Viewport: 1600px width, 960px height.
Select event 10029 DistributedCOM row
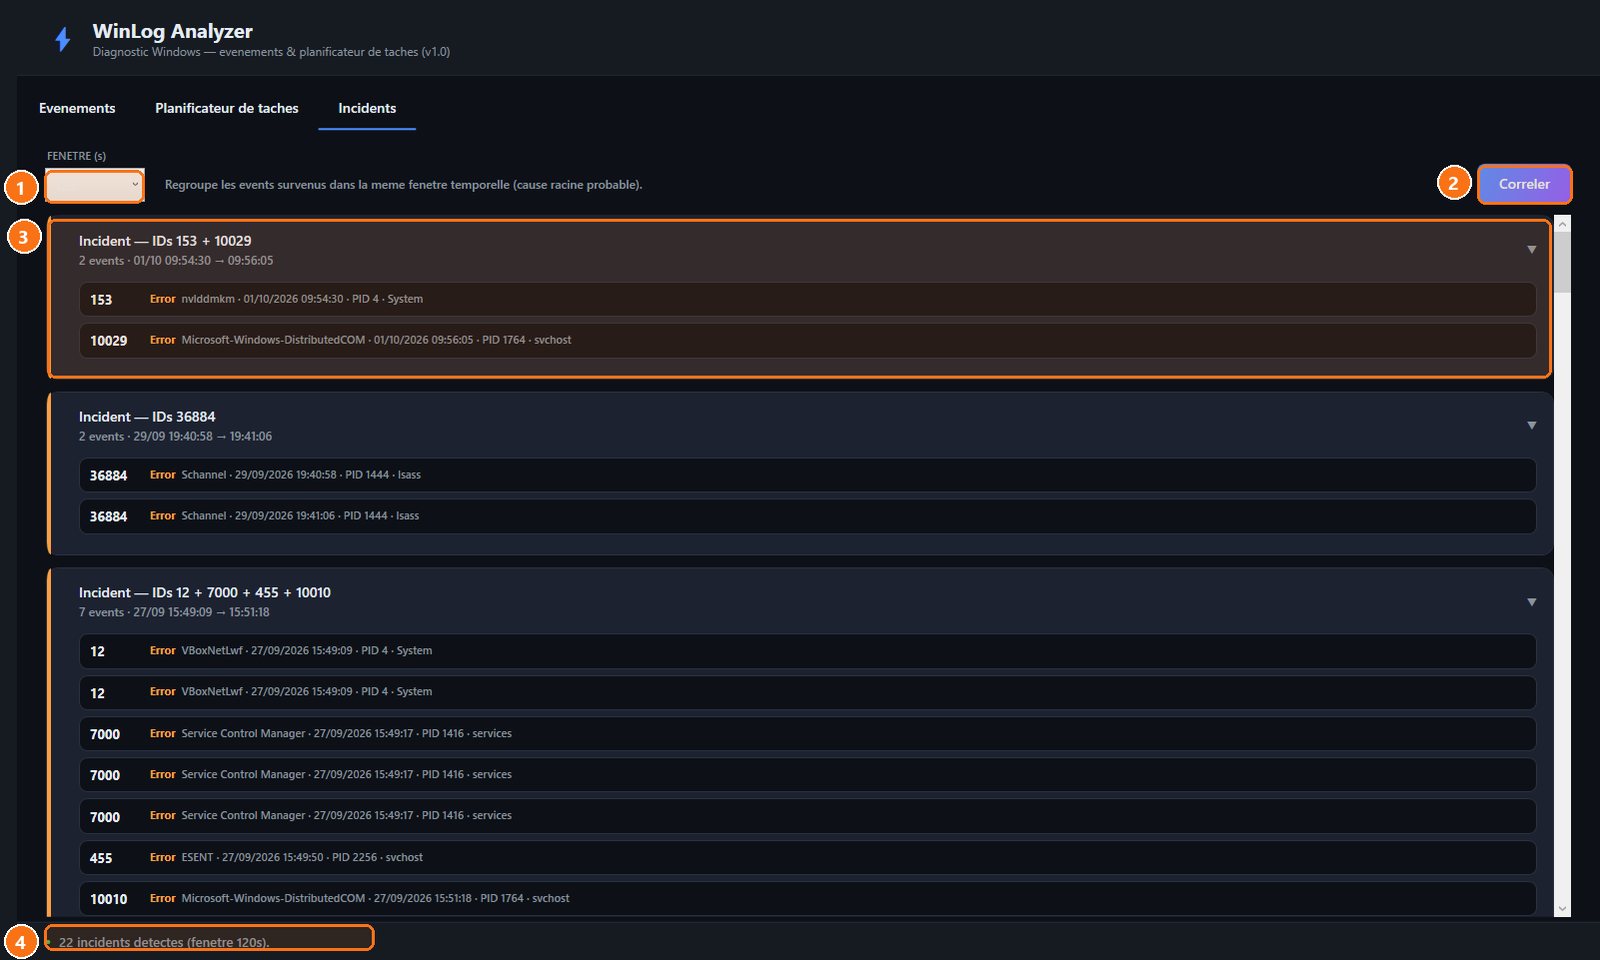click(x=807, y=340)
